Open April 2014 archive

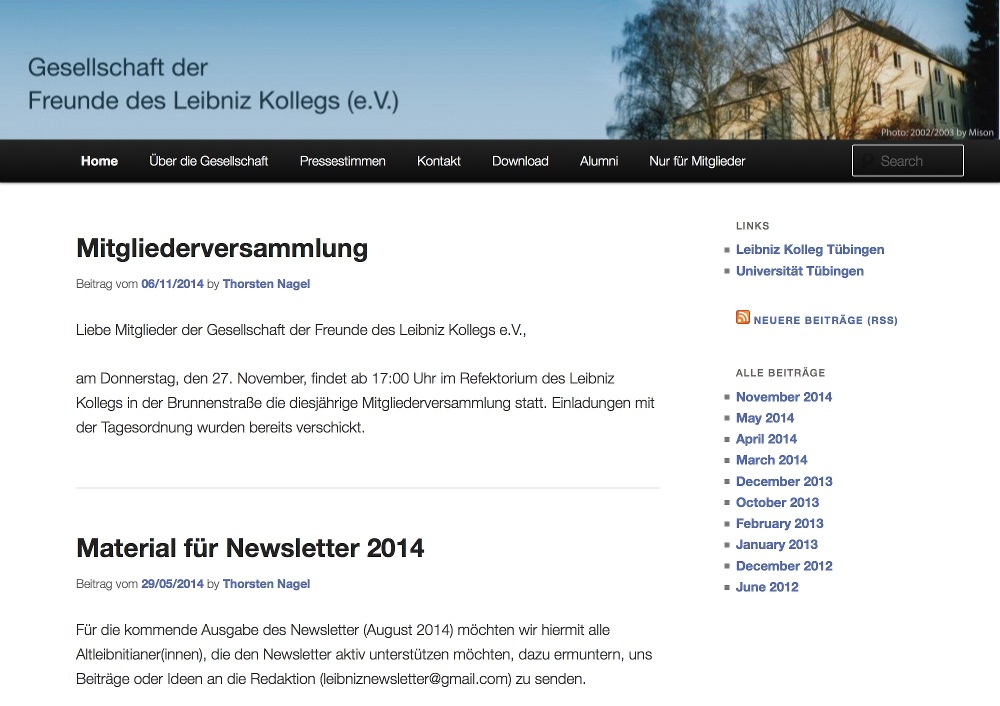766,439
